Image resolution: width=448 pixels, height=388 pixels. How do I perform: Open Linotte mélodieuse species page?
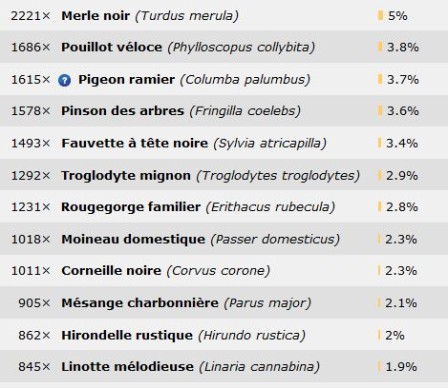[127, 367]
